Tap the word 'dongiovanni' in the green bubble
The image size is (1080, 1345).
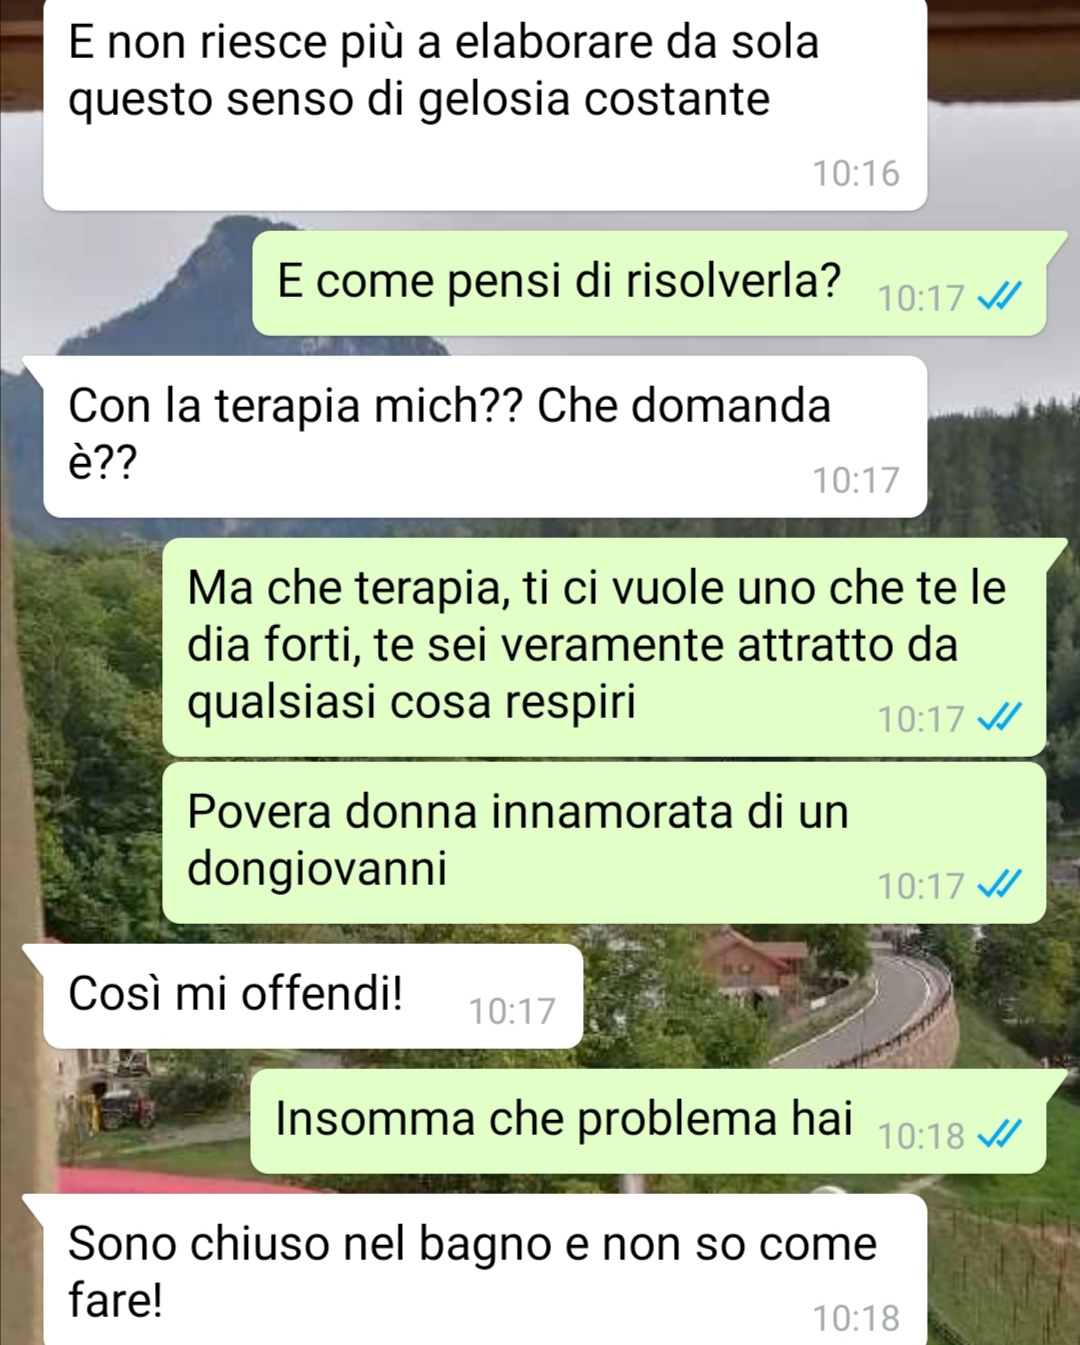coord(317,869)
